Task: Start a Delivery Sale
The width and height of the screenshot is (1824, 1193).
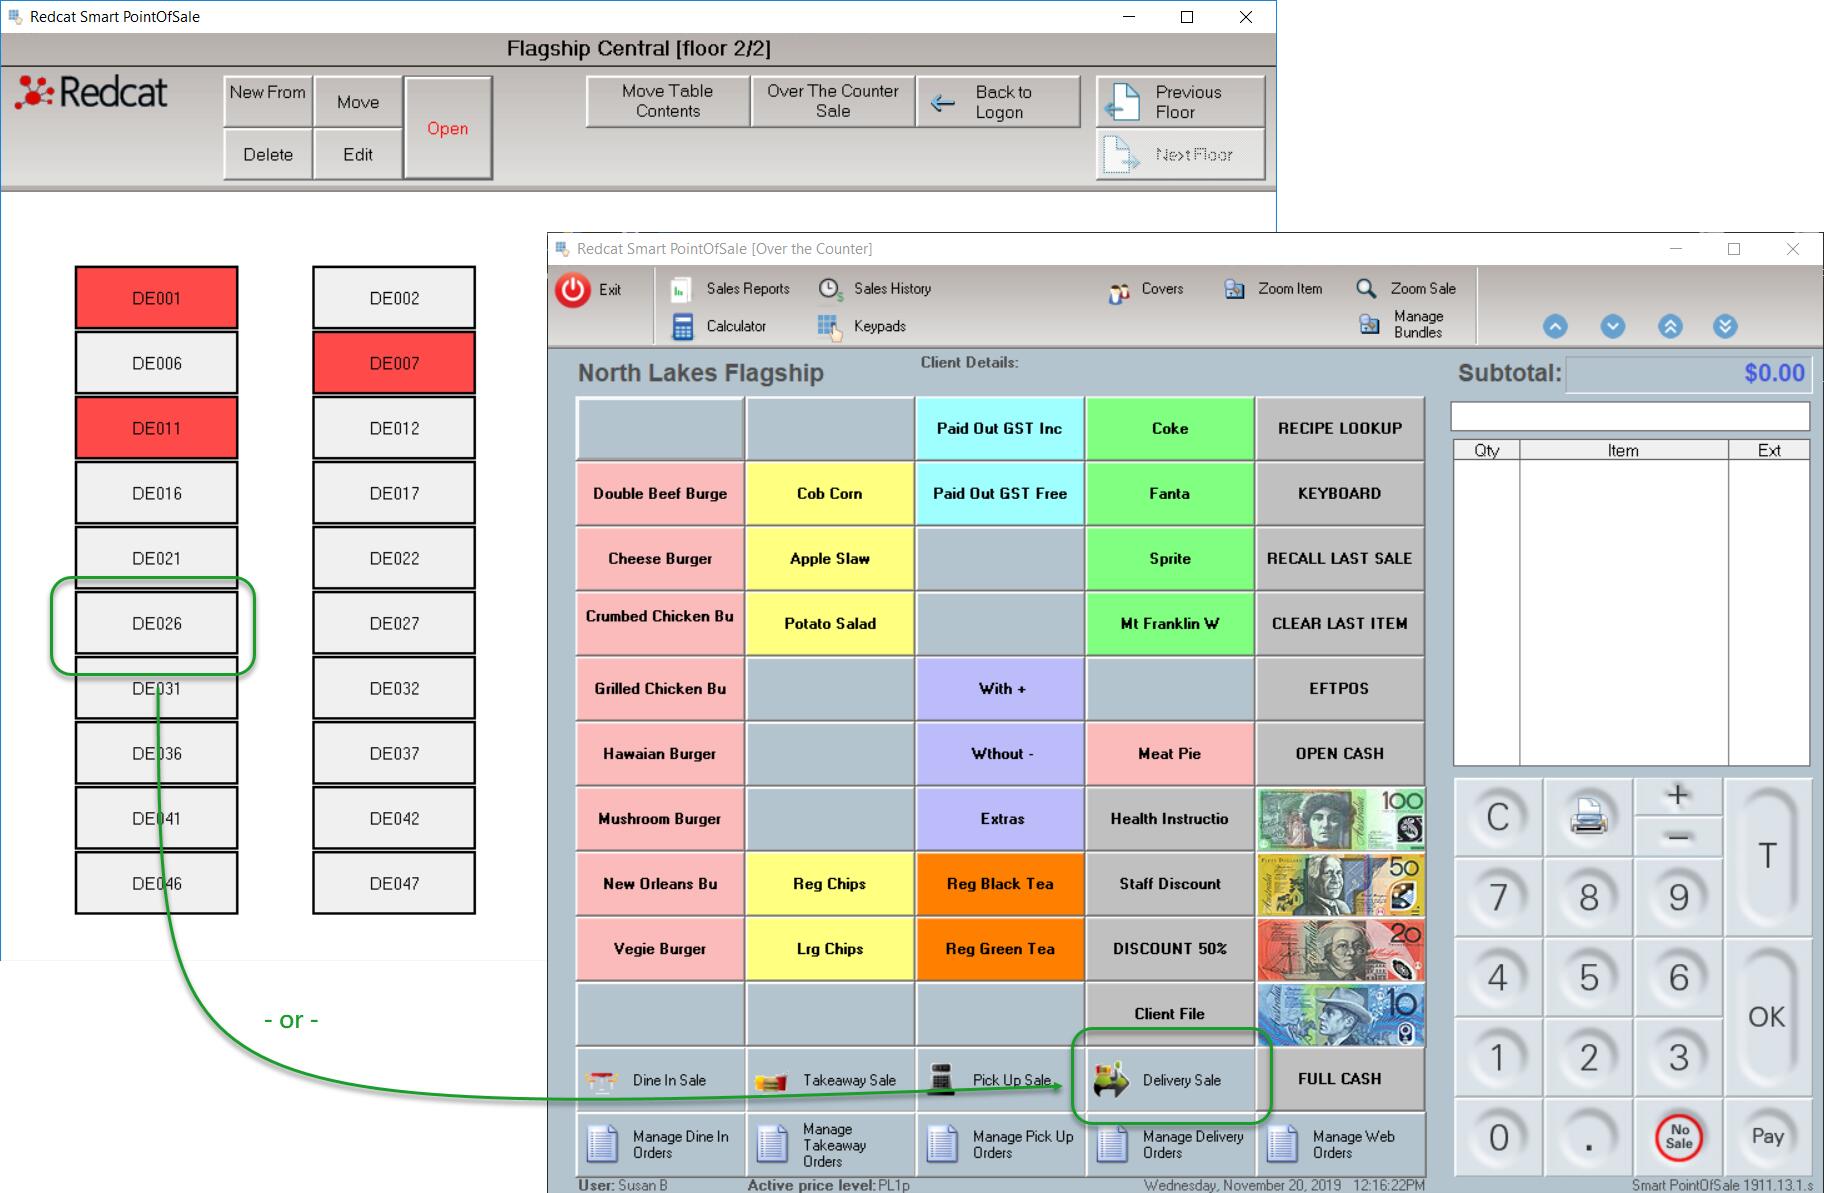Action: click(1169, 1080)
